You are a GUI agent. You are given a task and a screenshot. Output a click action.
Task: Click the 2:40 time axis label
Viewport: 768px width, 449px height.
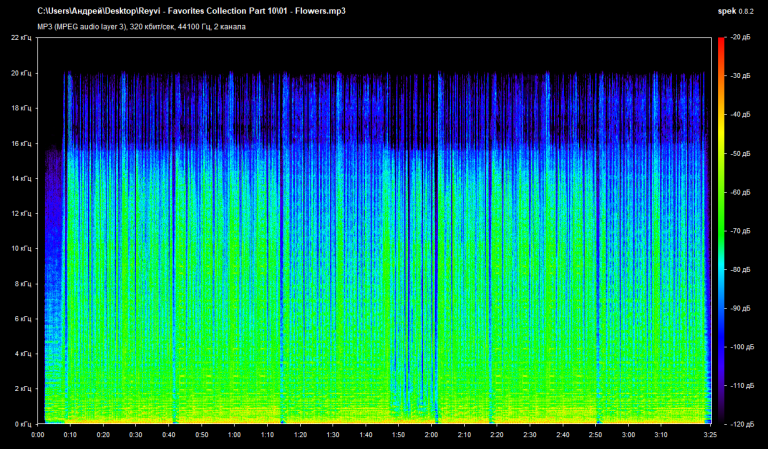coord(563,435)
